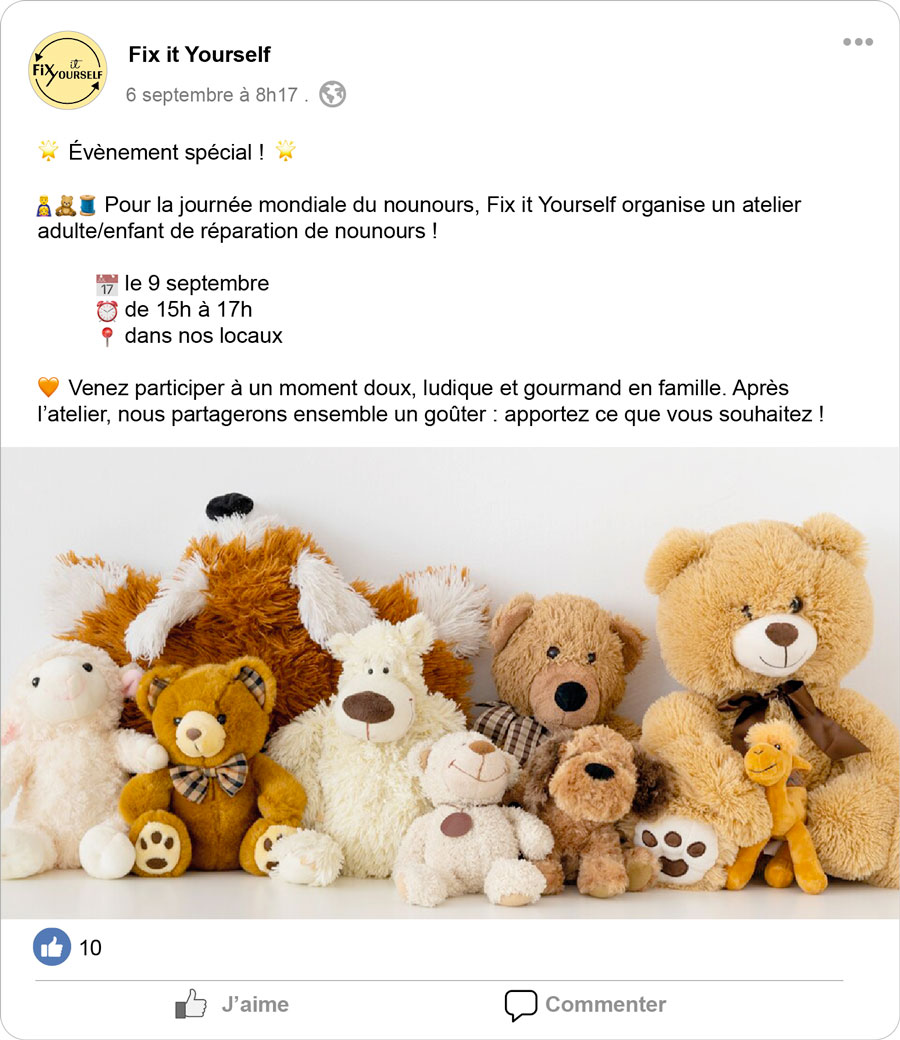Image resolution: width=900 pixels, height=1040 pixels.
Task: Click the red pin emoji by dans nos locaux
Action: [107, 337]
